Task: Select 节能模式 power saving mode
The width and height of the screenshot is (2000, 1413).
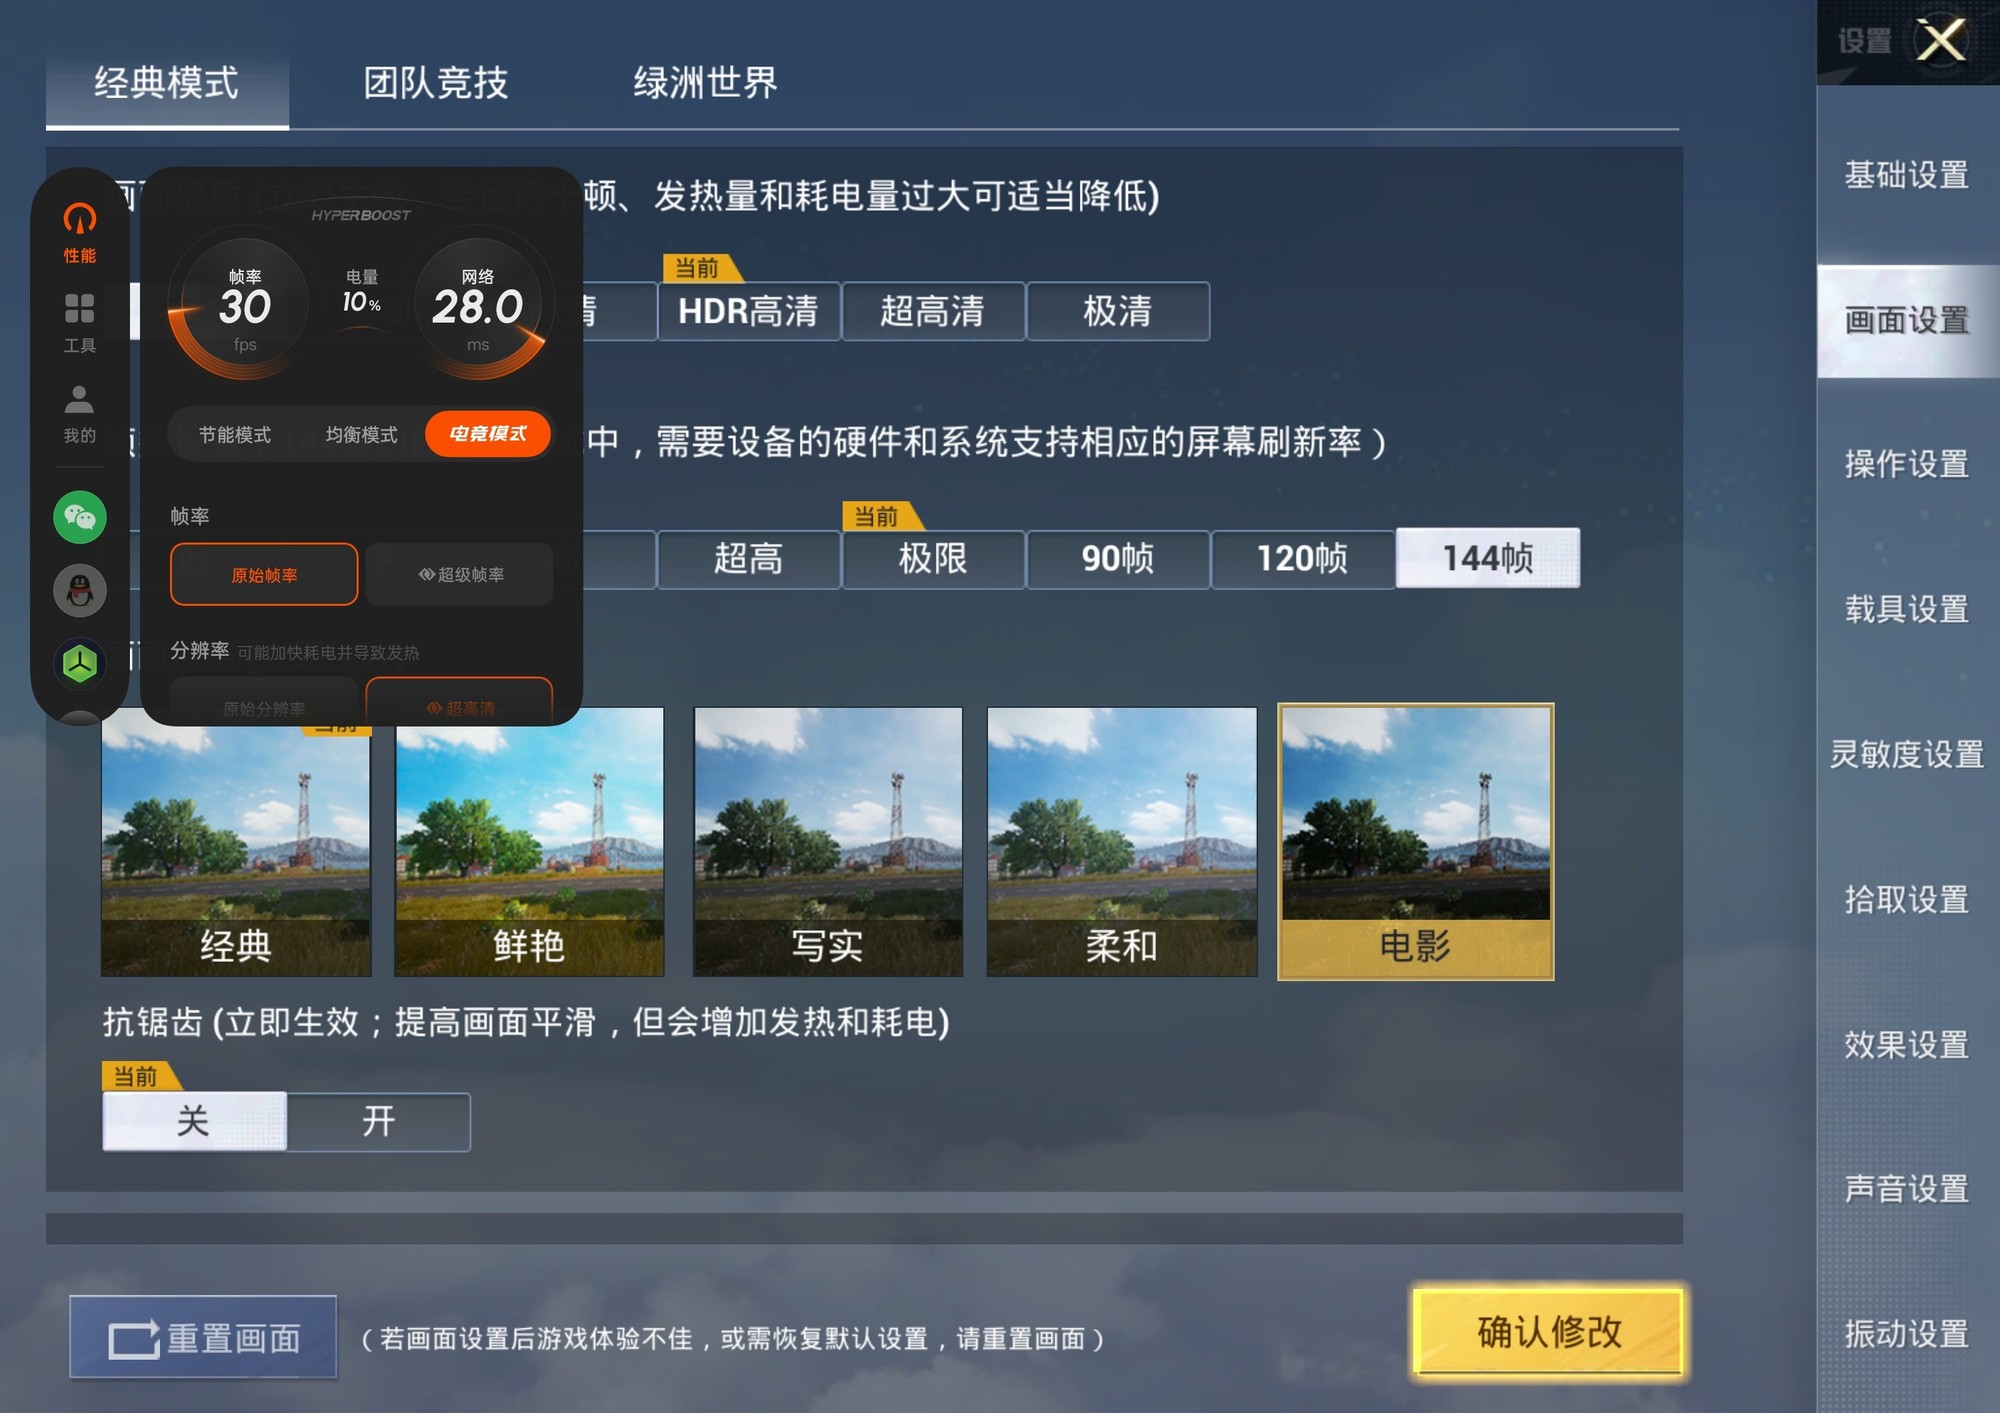Action: coord(235,434)
